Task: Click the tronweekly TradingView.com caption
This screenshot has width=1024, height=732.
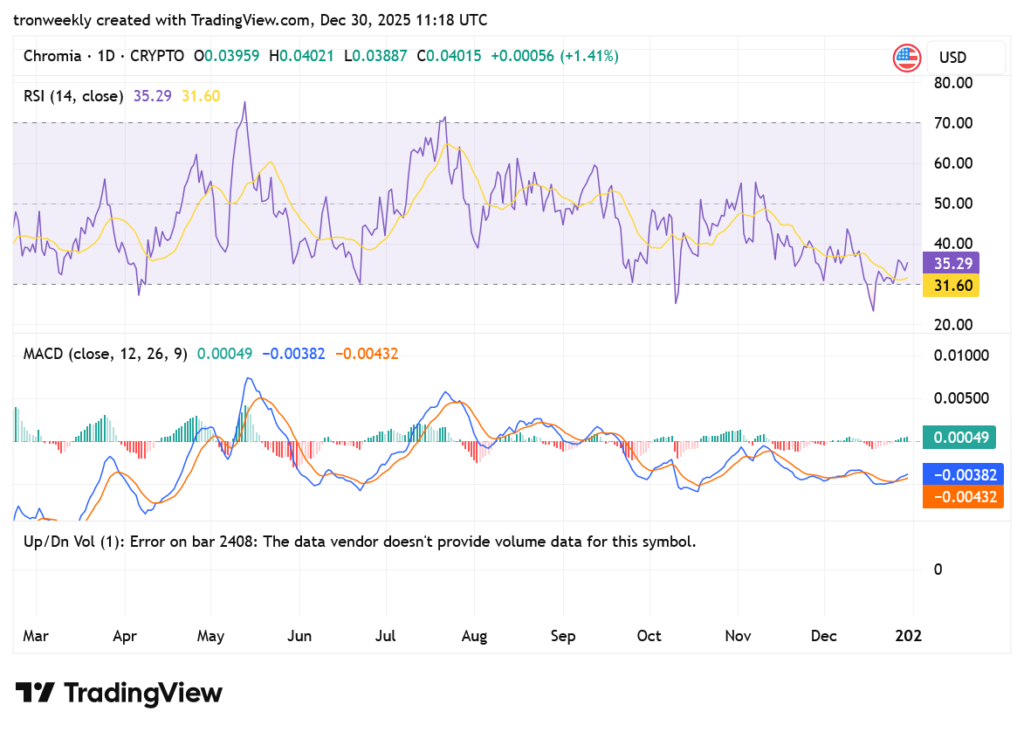Action: point(250,20)
